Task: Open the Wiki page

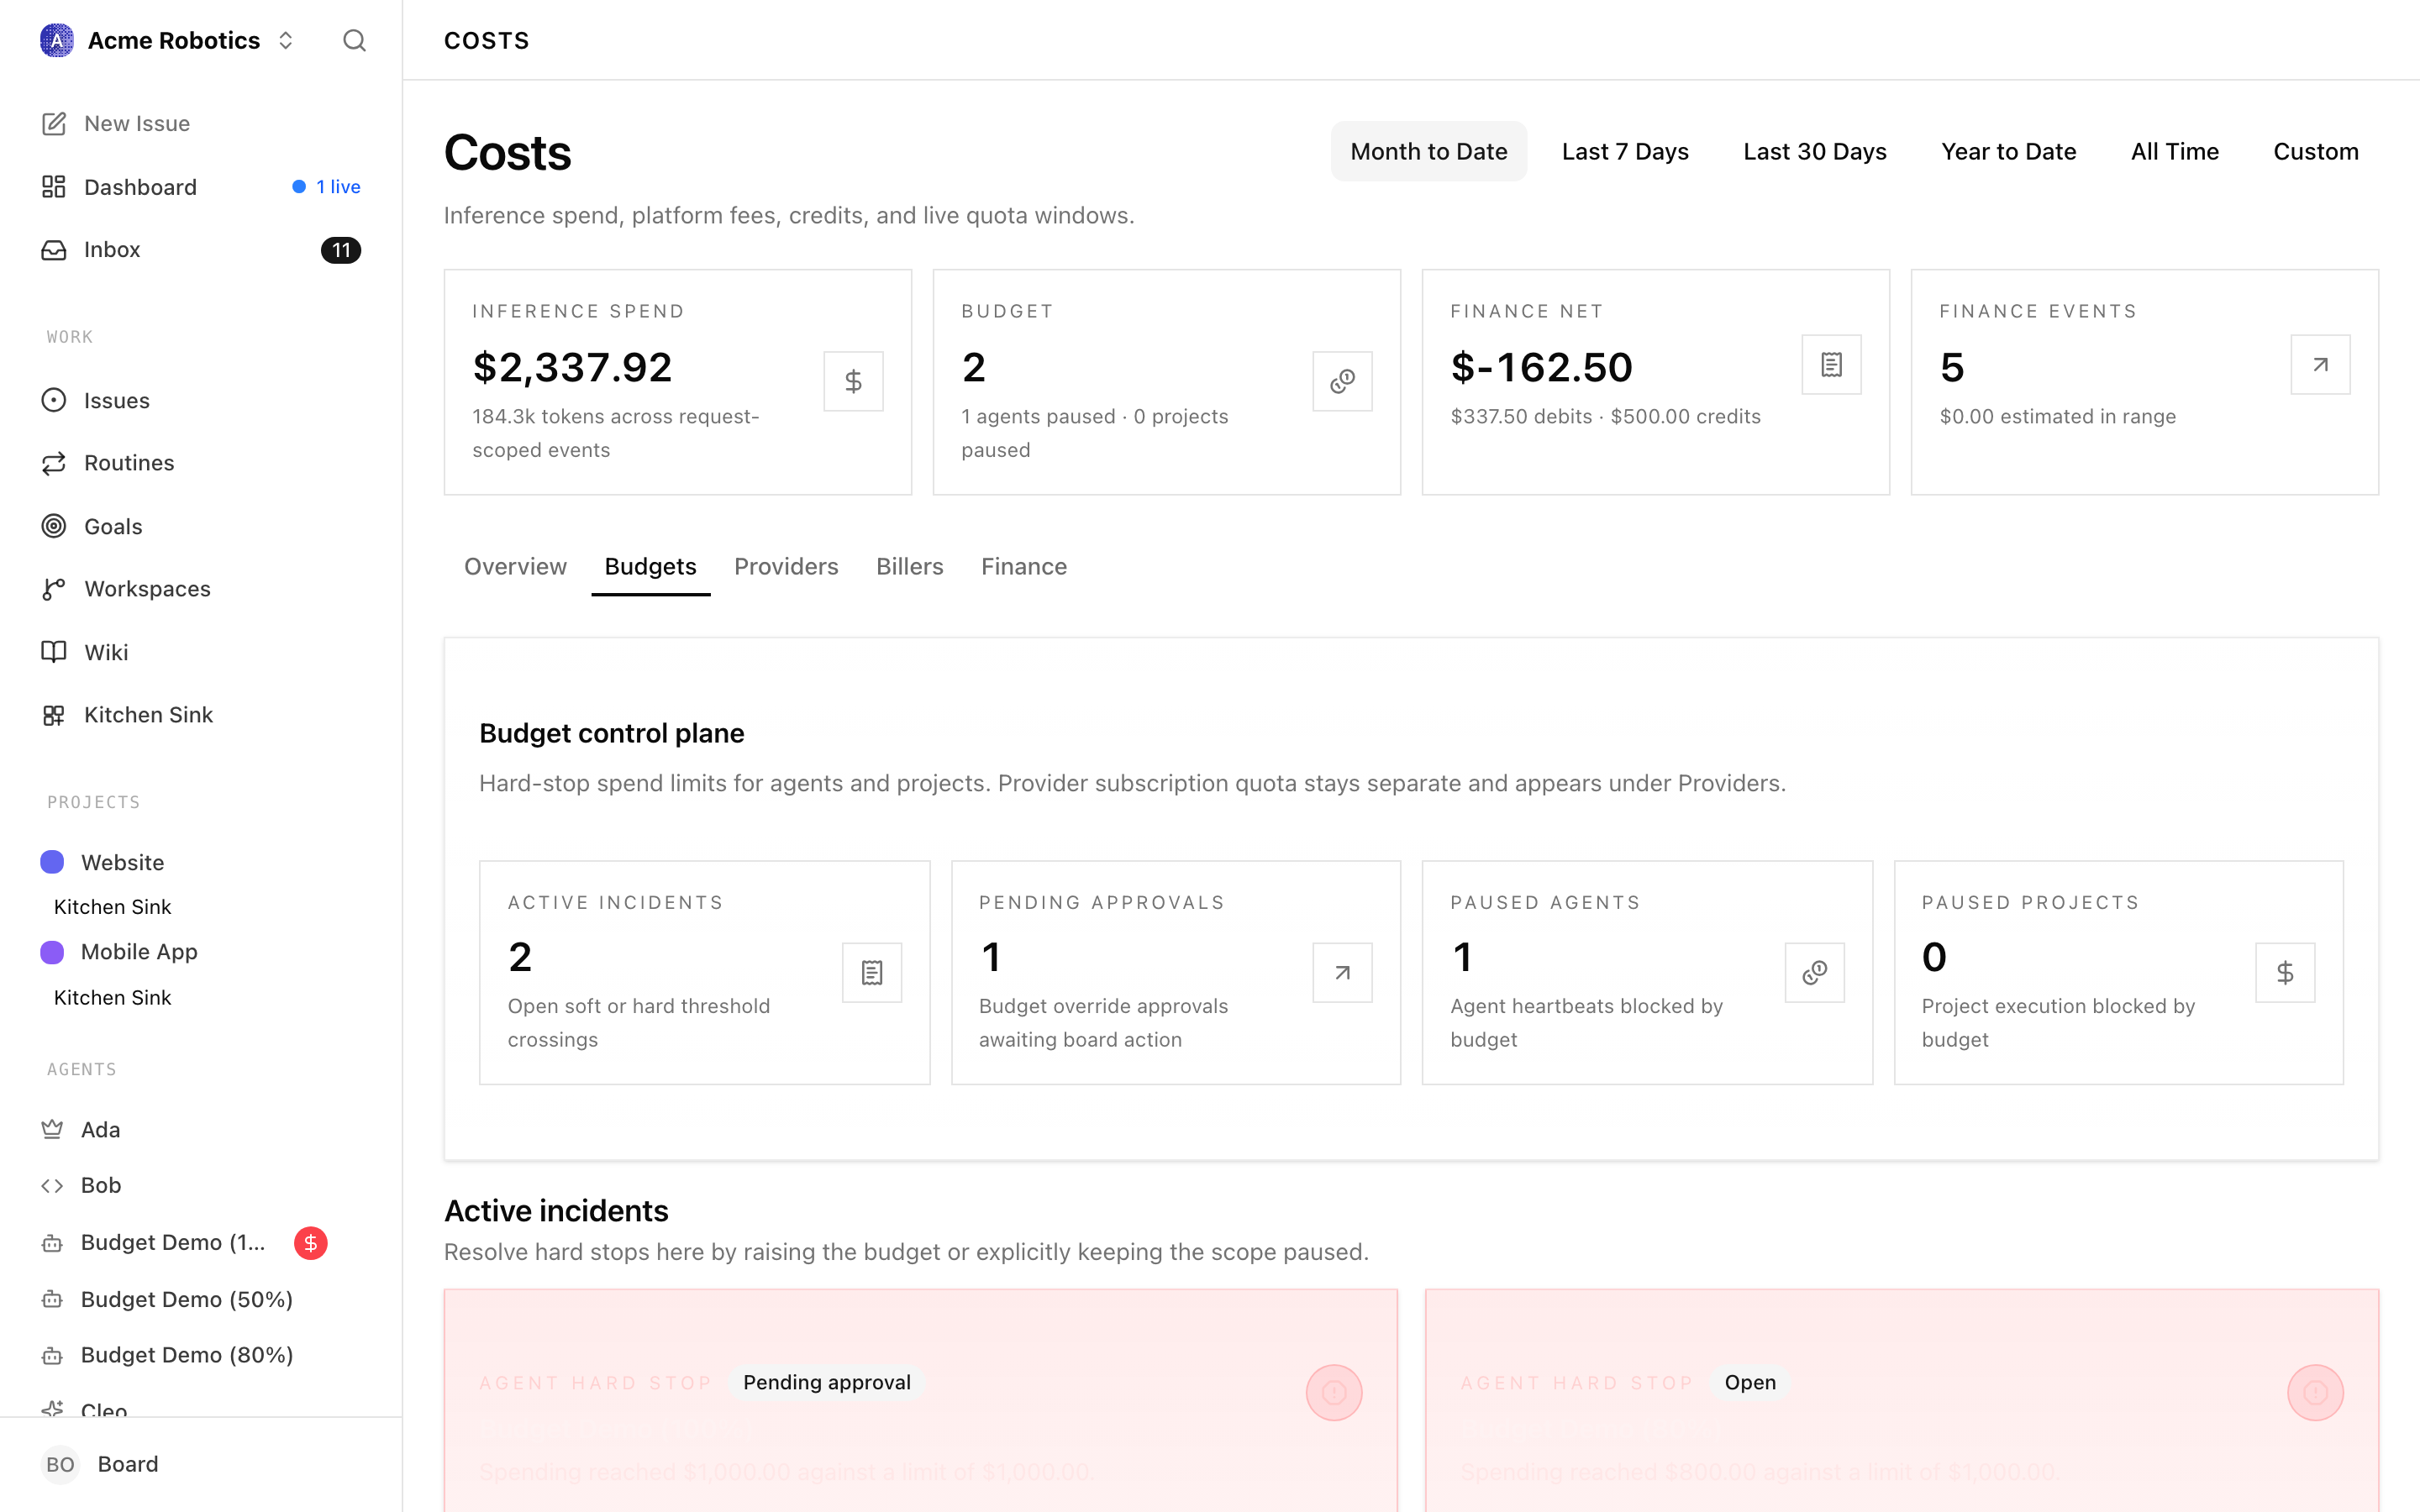Action: coord(201,652)
